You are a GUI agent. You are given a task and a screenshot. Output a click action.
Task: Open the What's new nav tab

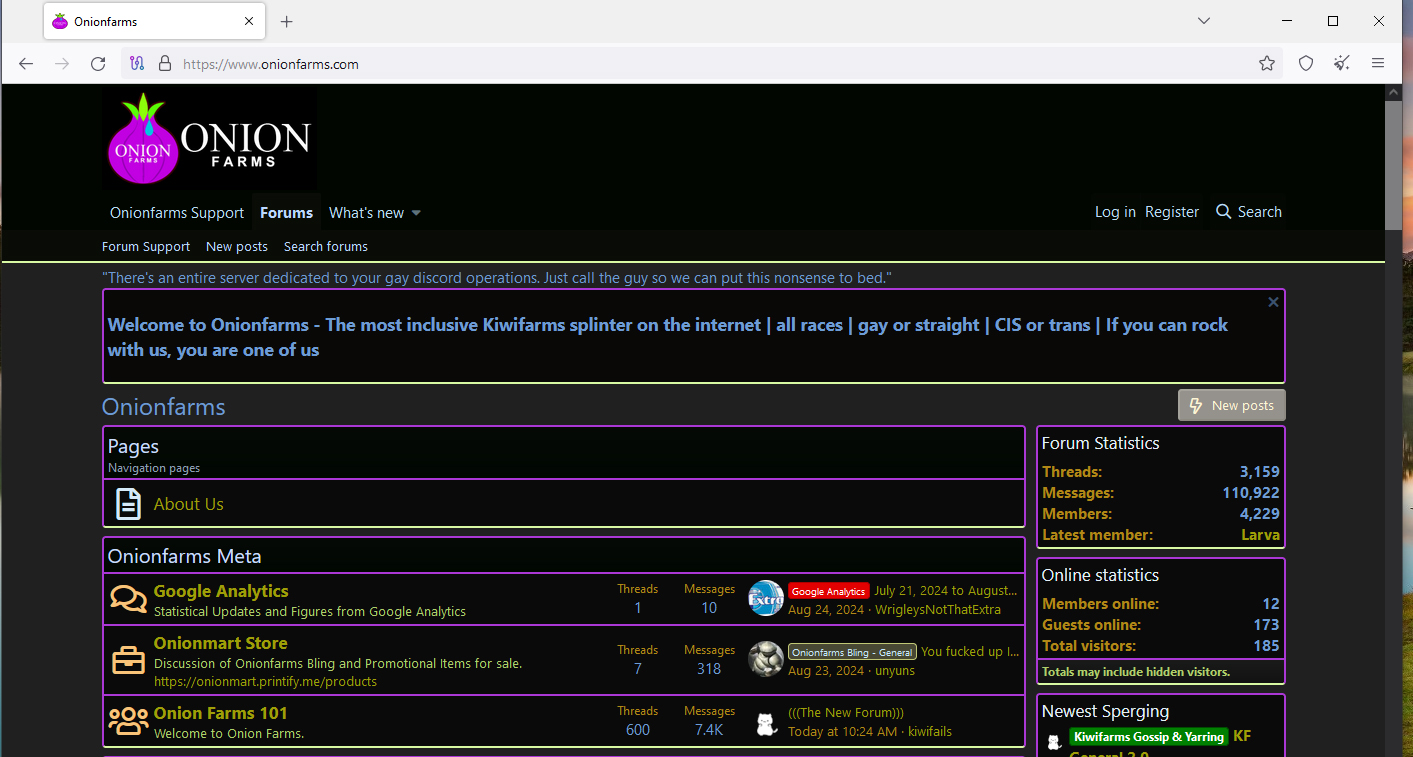click(x=366, y=213)
